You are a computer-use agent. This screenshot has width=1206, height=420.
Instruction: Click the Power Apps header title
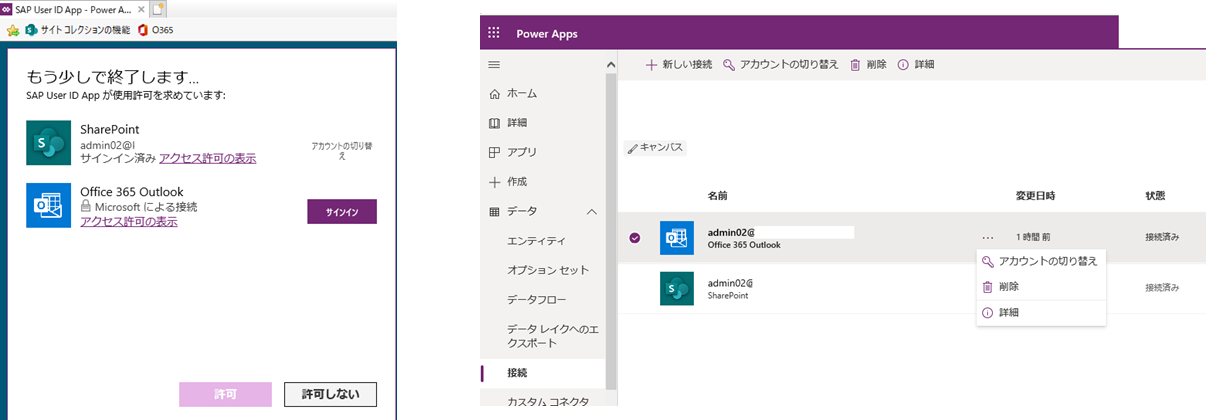point(546,34)
